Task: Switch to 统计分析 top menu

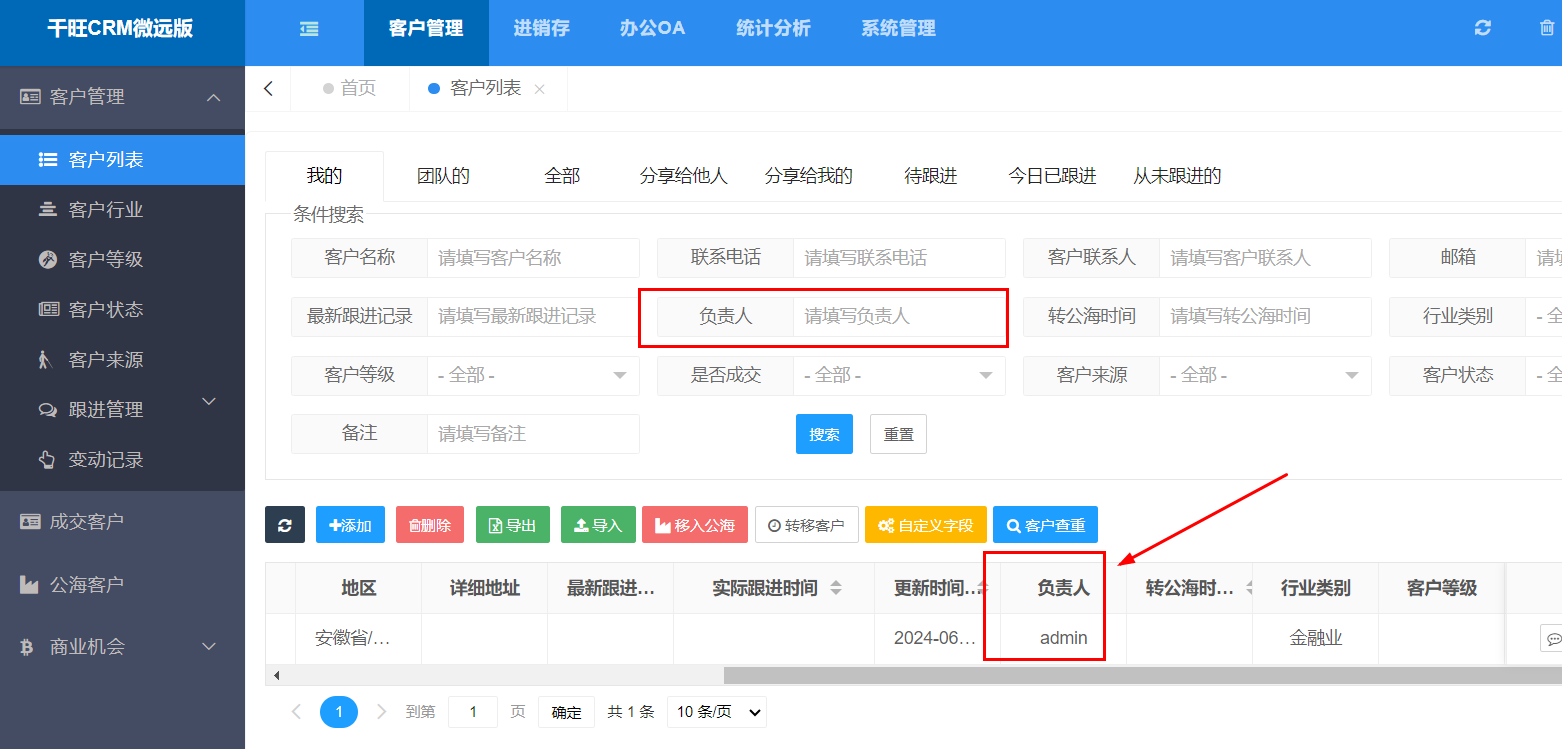Action: pos(773,28)
